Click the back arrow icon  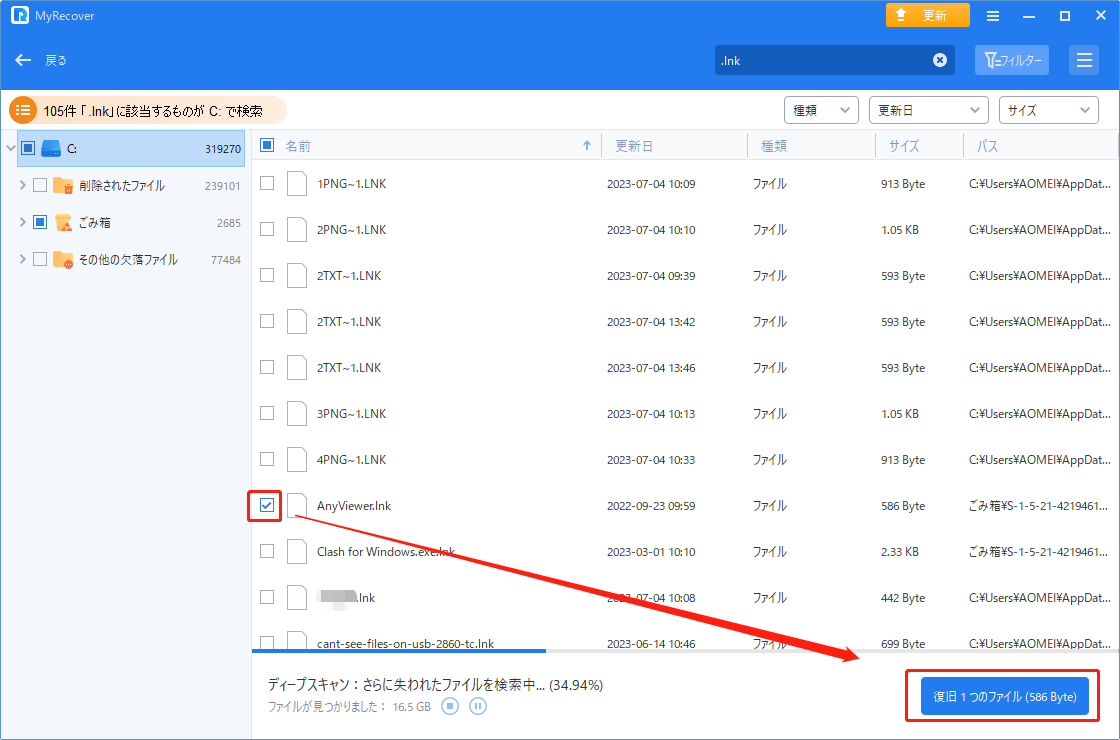tap(23, 60)
